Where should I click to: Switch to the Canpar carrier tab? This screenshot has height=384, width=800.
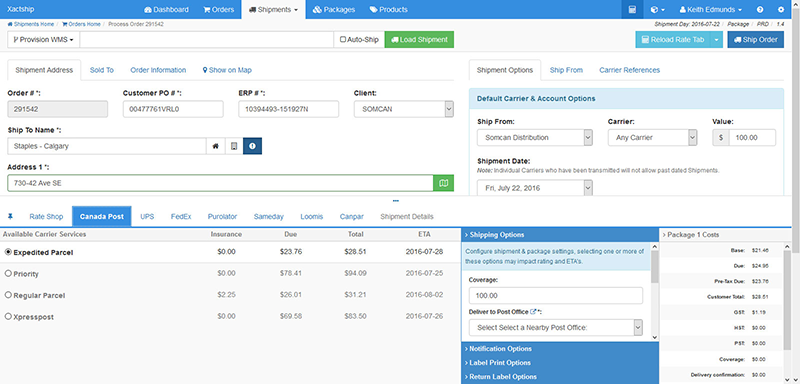coord(352,216)
